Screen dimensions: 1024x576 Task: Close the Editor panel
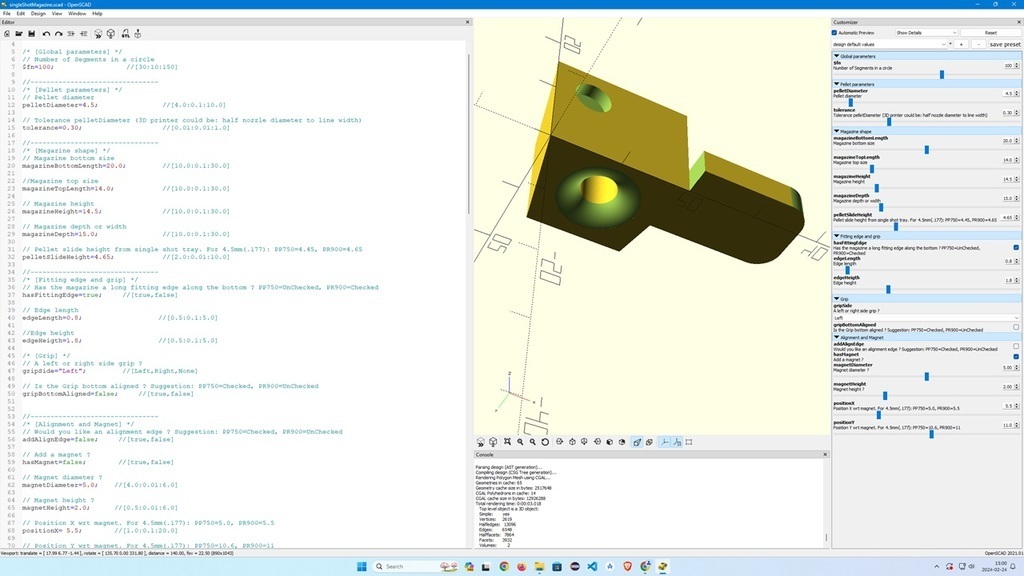point(467,22)
